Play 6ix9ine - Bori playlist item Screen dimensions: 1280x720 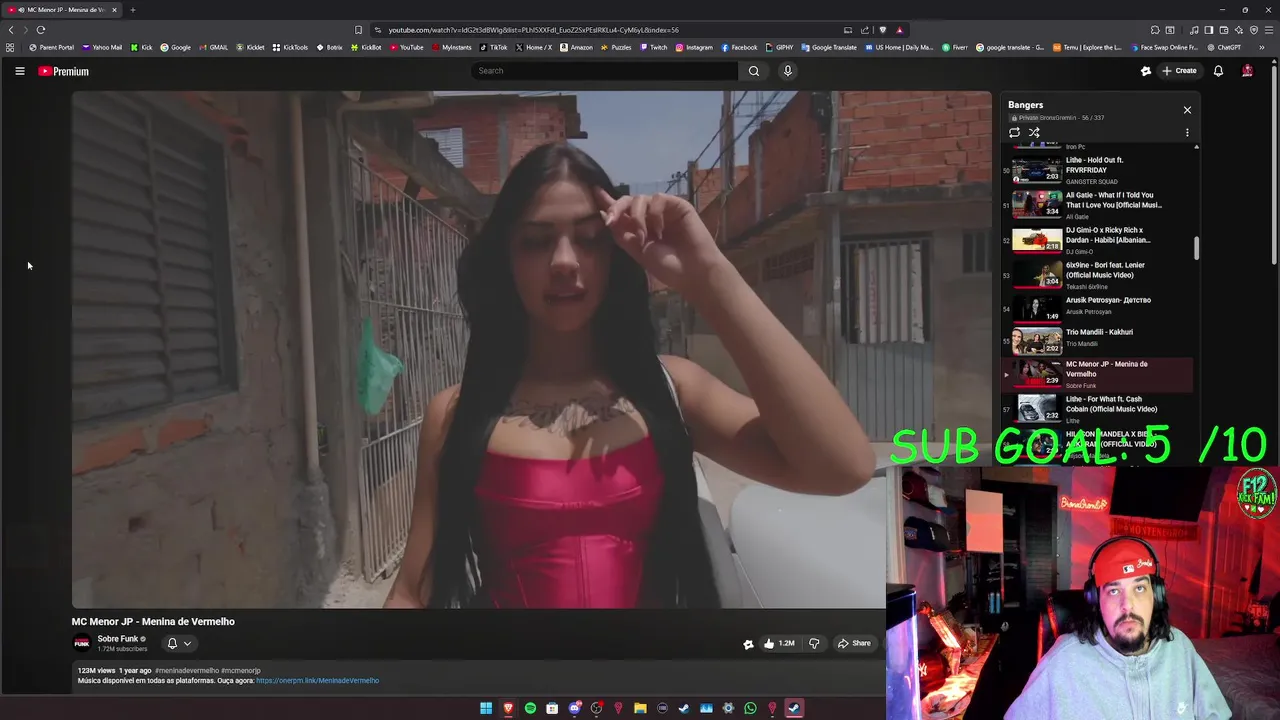coord(1099,275)
